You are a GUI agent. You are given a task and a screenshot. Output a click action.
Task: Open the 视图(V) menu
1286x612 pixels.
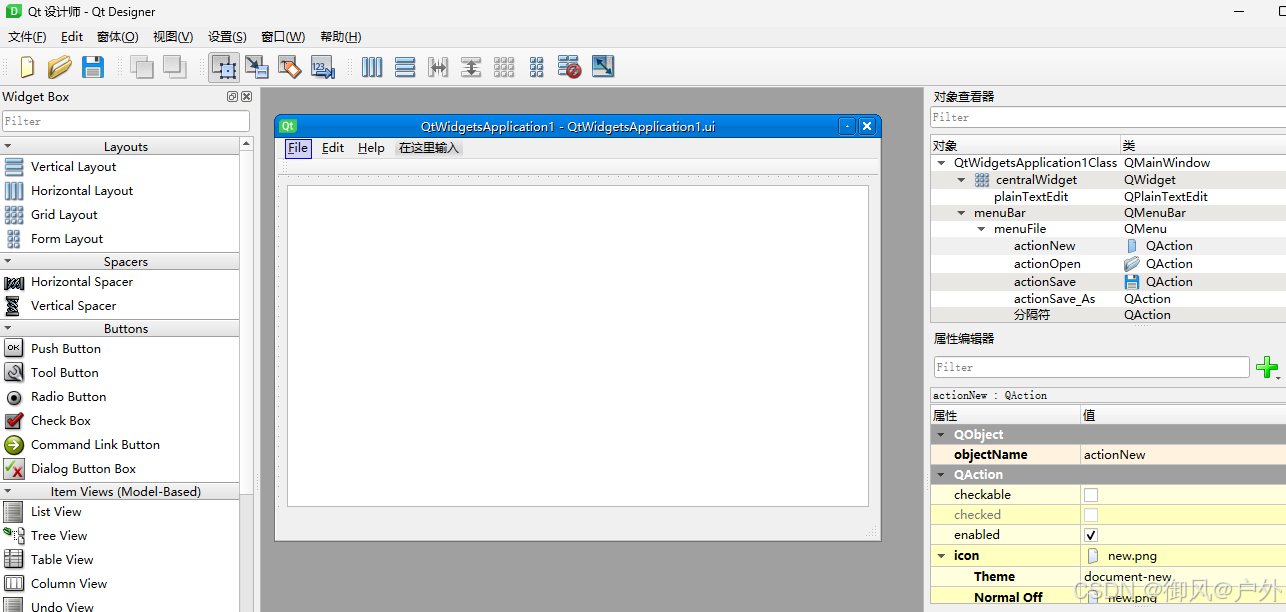[173, 37]
